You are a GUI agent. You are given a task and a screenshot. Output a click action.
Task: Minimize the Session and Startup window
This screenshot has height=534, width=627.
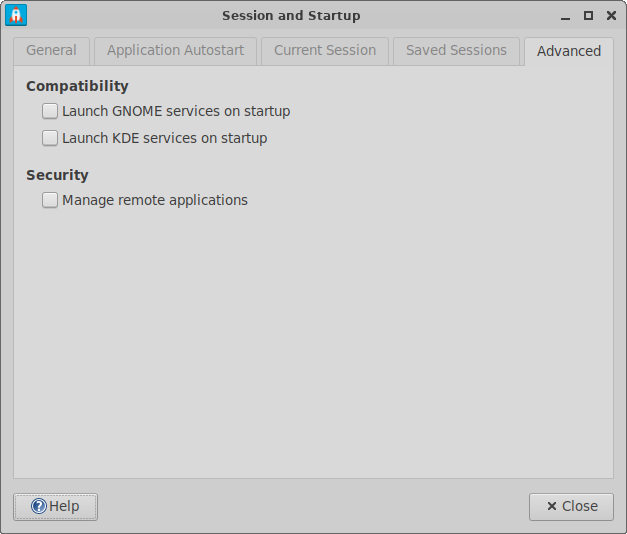567,15
